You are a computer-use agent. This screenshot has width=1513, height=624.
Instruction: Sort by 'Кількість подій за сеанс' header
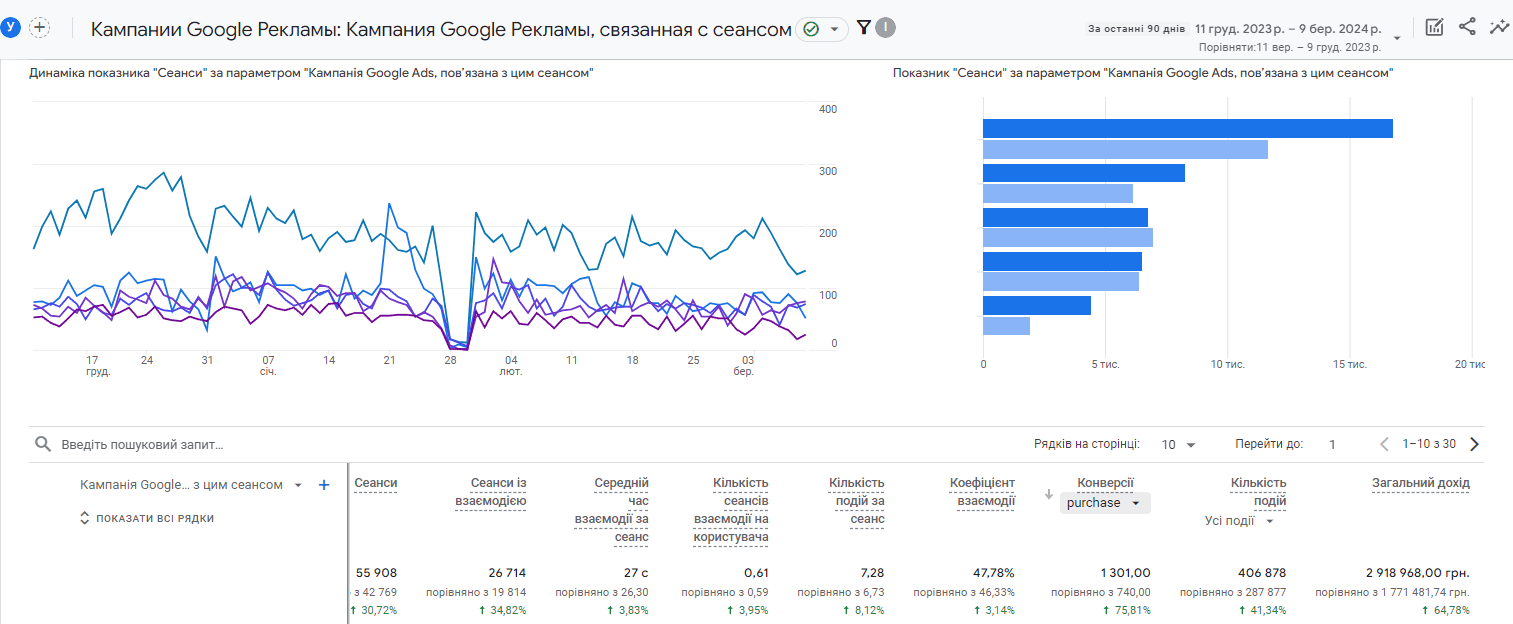coord(856,501)
